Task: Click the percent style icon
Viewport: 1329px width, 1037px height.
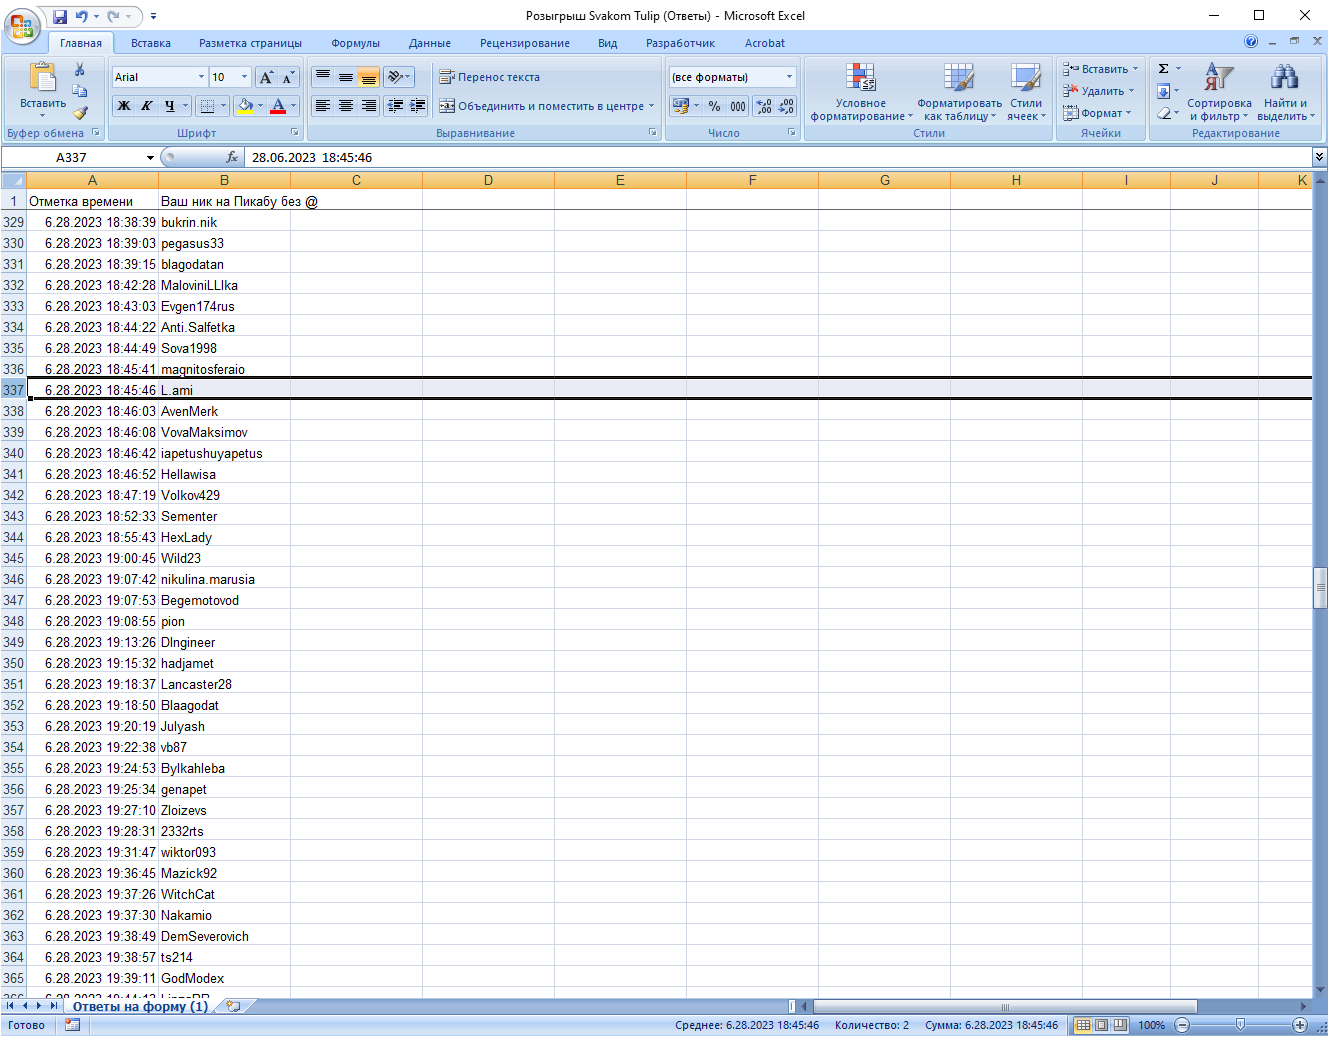Action: click(x=714, y=106)
